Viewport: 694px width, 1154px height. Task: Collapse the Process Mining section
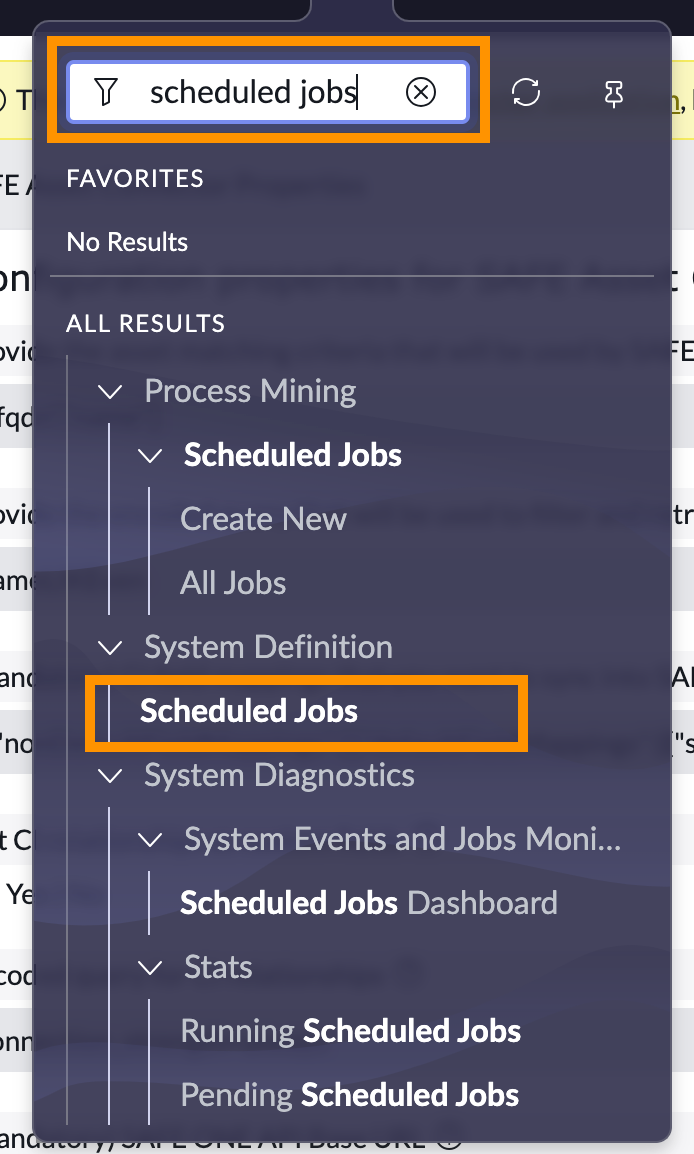[110, 392]
